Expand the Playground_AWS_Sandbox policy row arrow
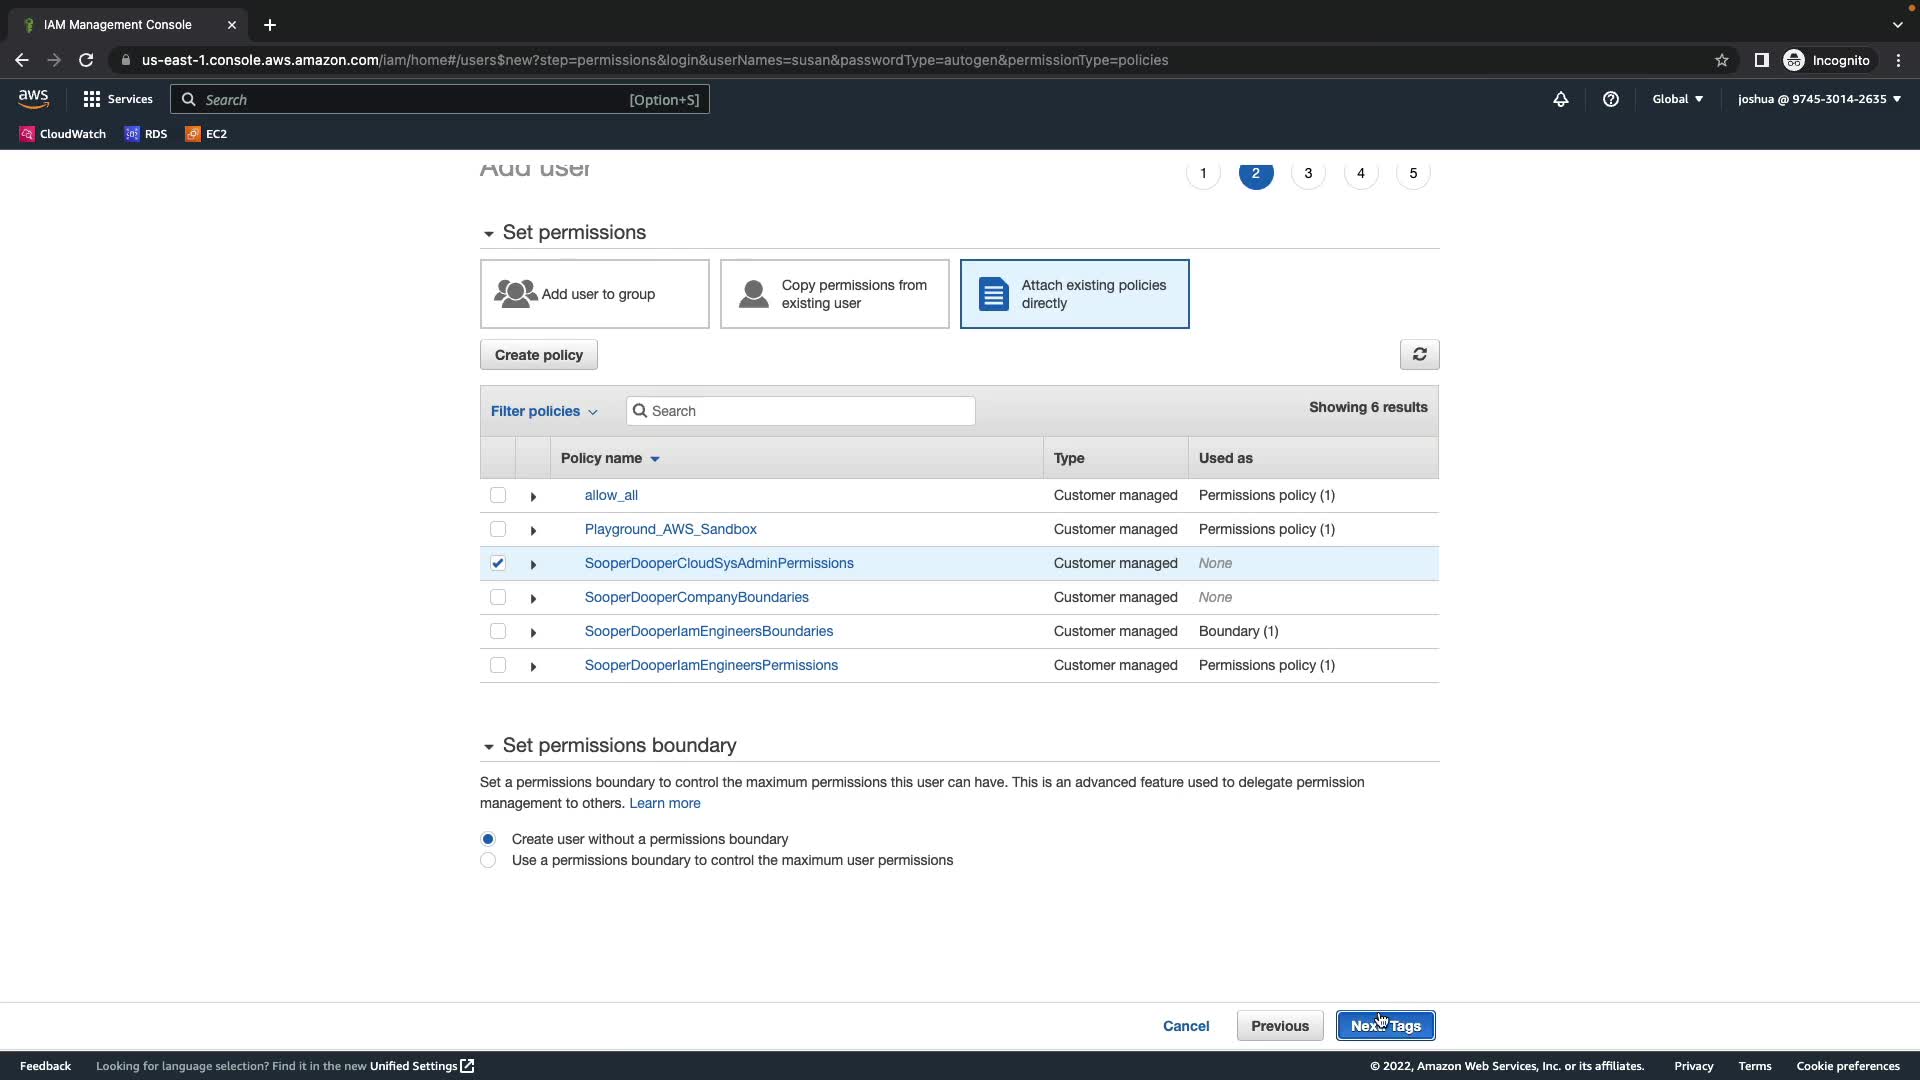1920x1080 pixels. 533,530
